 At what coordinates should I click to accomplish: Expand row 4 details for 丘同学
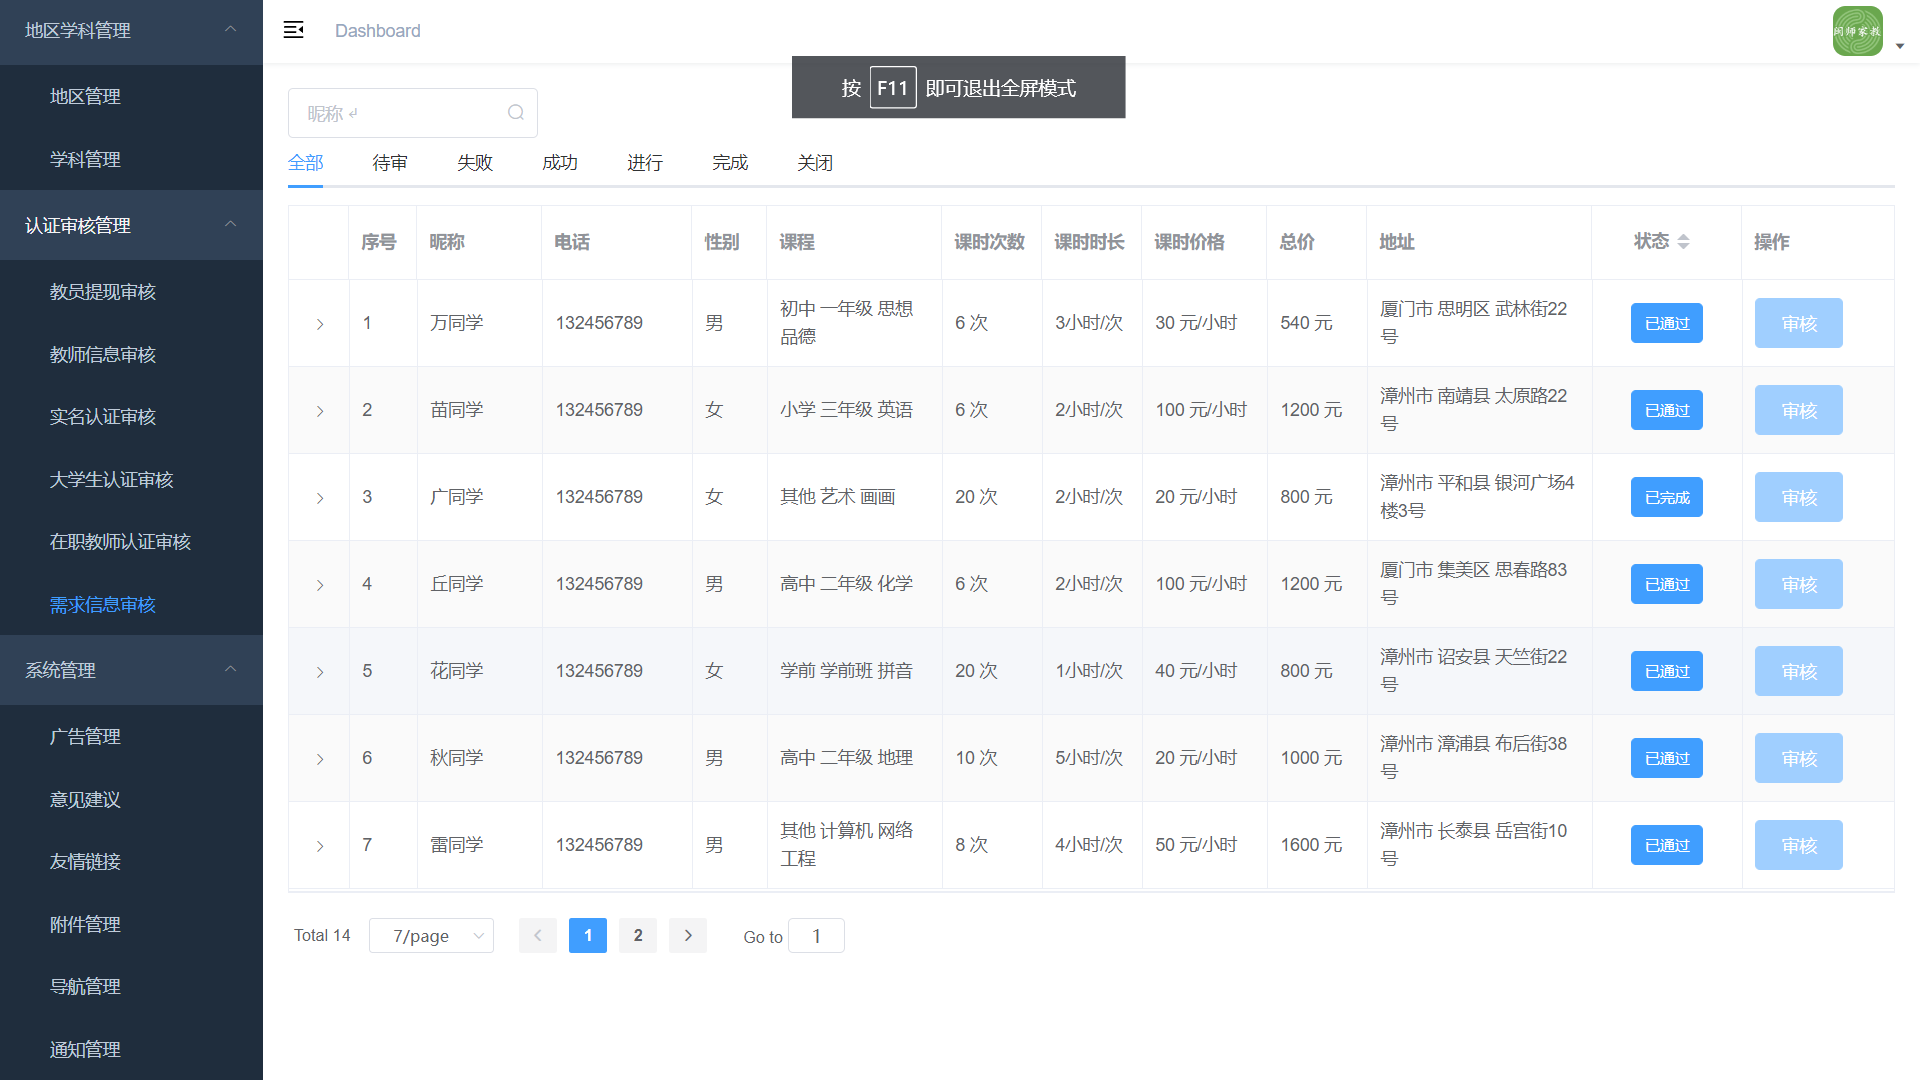click(x=320, y=585)
